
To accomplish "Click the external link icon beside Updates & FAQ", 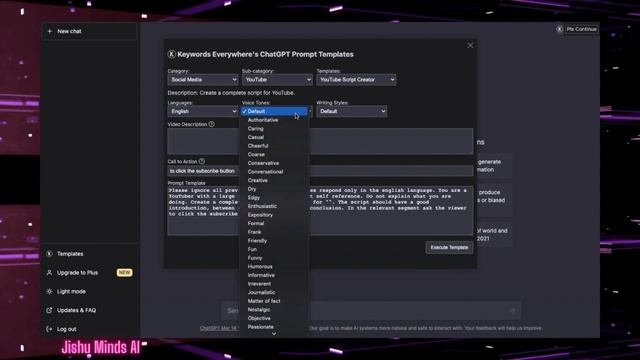I will click(49, 310).
